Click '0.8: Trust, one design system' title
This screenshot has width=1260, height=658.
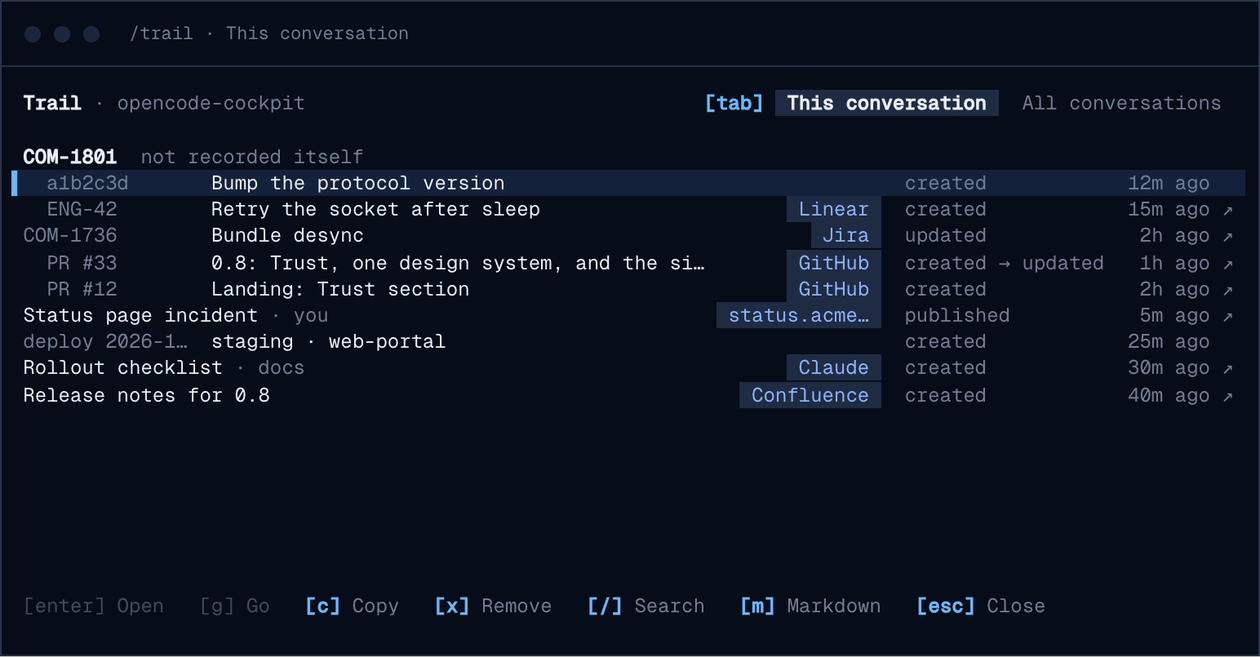click(458, 264)
